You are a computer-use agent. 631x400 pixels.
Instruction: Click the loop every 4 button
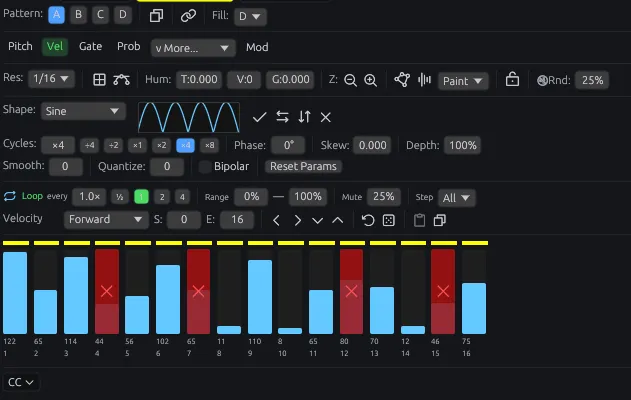click(182, 197)
